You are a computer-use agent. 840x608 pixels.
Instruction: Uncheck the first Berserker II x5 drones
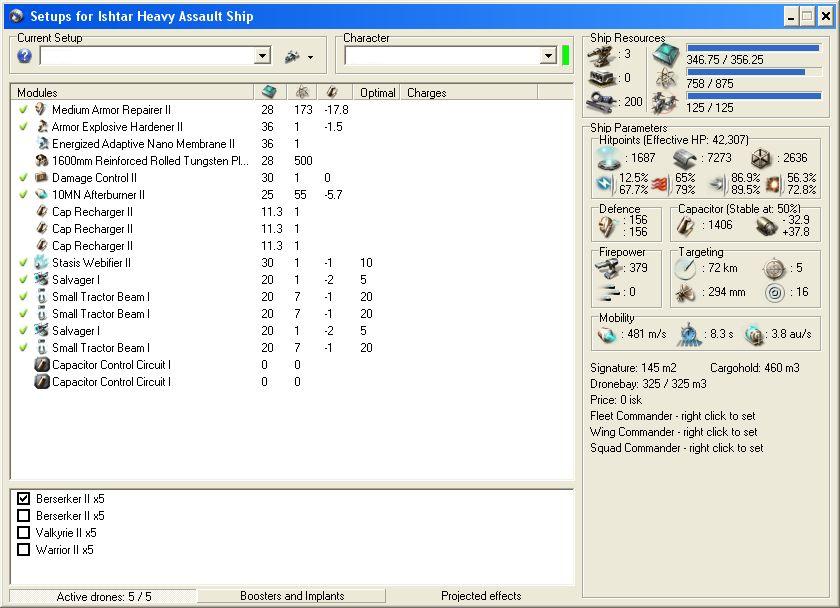[x=23, y=499]
